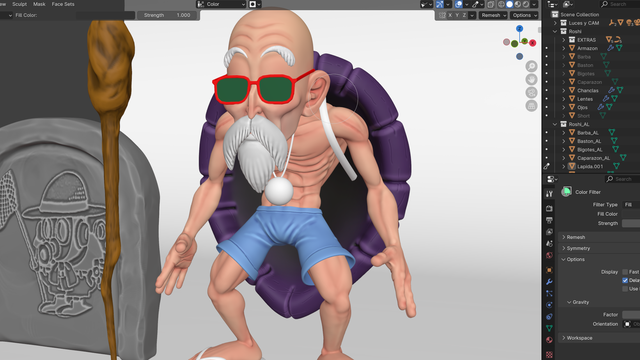Open the Modifiers wrench tab

549,282
